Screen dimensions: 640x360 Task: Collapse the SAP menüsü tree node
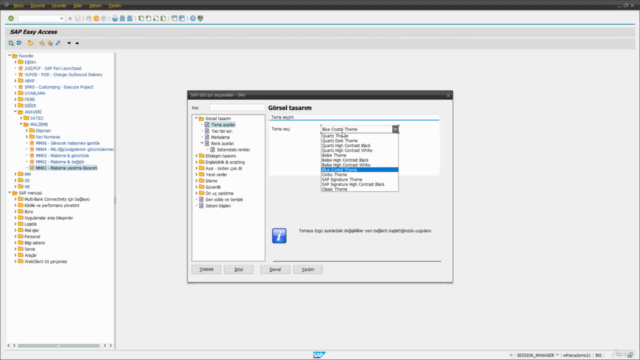[10, 193]
